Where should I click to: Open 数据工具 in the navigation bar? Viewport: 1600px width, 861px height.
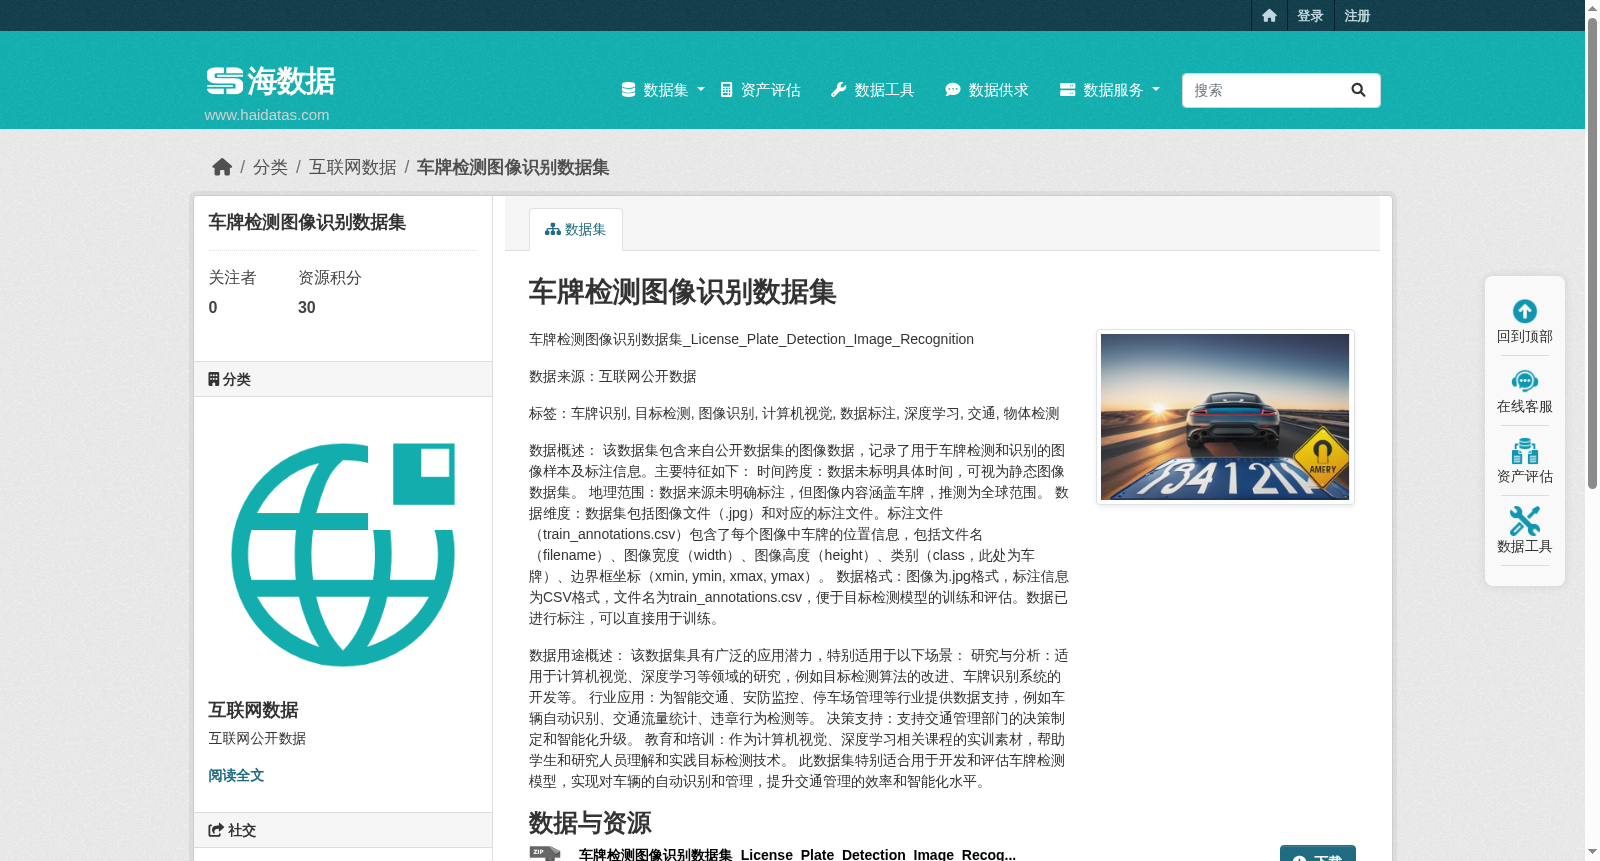tap(873, 90)
